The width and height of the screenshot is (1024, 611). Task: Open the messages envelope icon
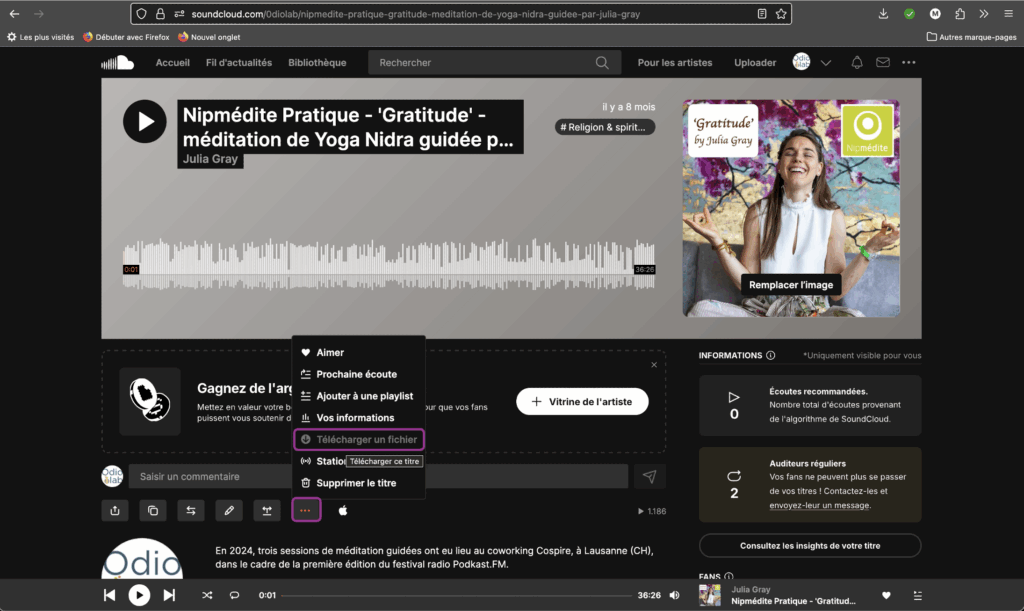click(x=883, y=63)
